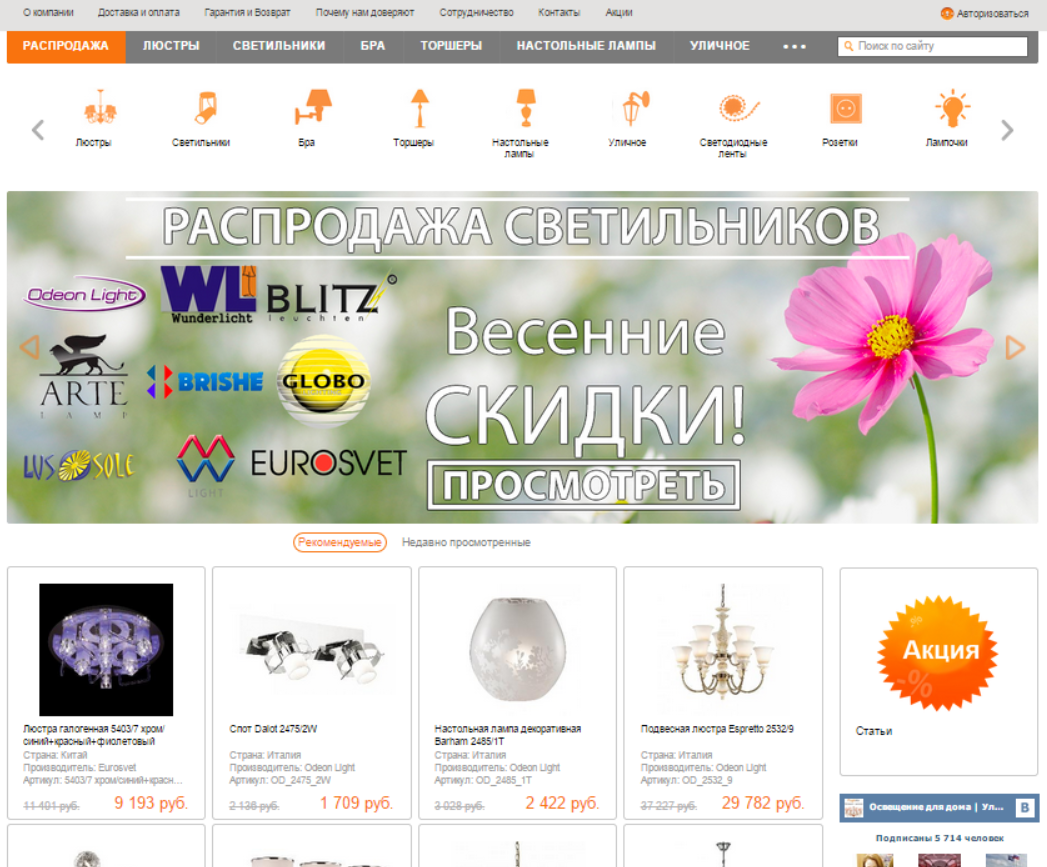Open the РАСПРОДАЖА menu tab

click(65, 46)
